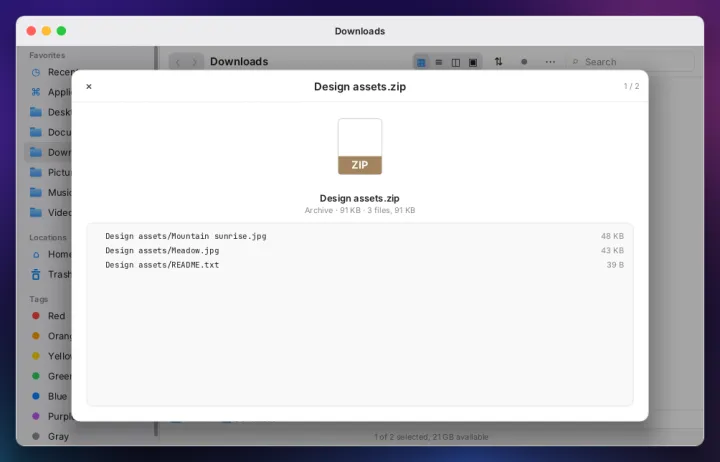Click the Search field

click(630, 62)
